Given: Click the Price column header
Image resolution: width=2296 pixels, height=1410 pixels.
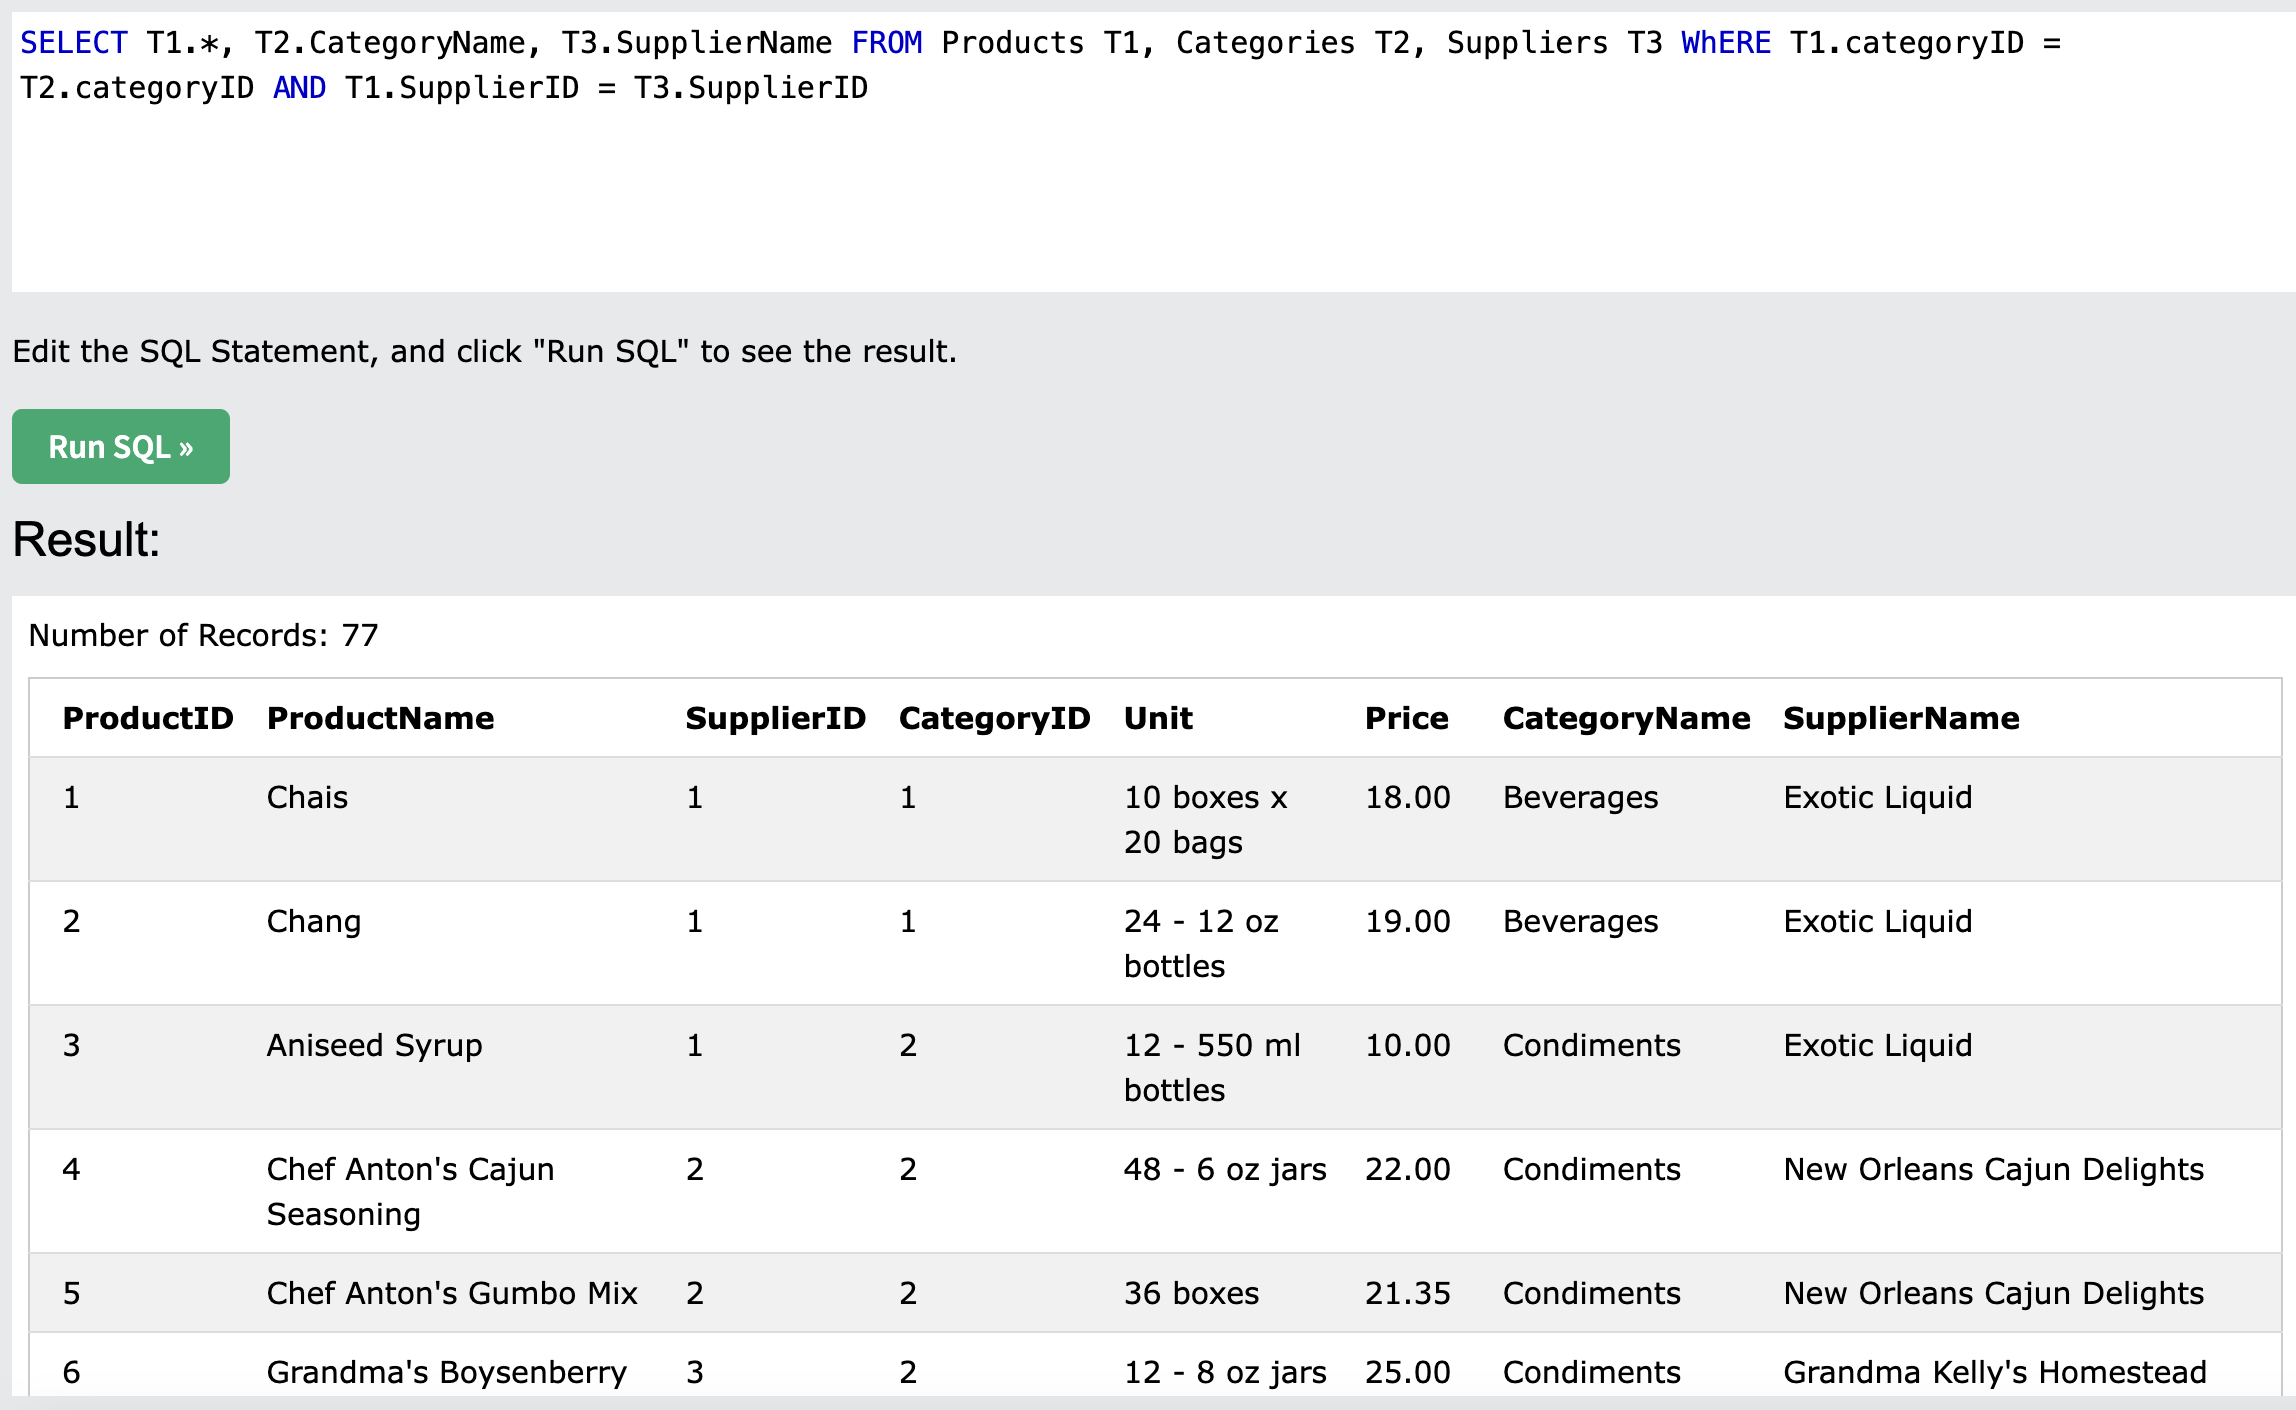Looking at the screenshot, I should (1406, 718).
